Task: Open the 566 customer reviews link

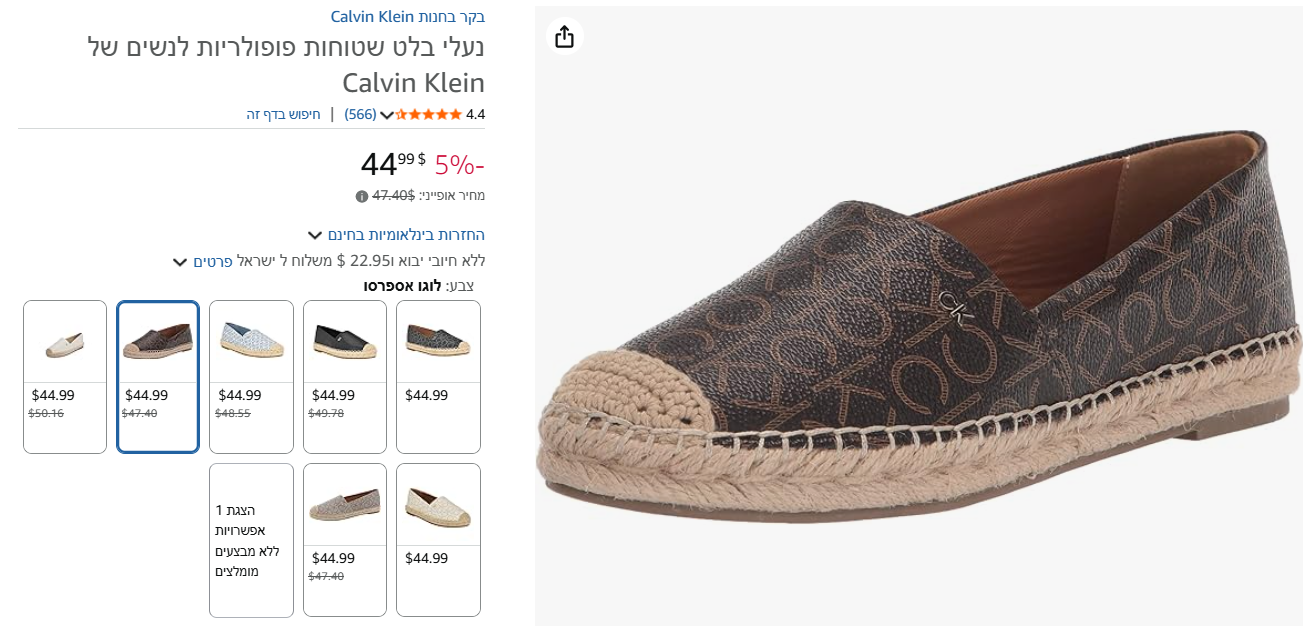Action: pos(360,114)
